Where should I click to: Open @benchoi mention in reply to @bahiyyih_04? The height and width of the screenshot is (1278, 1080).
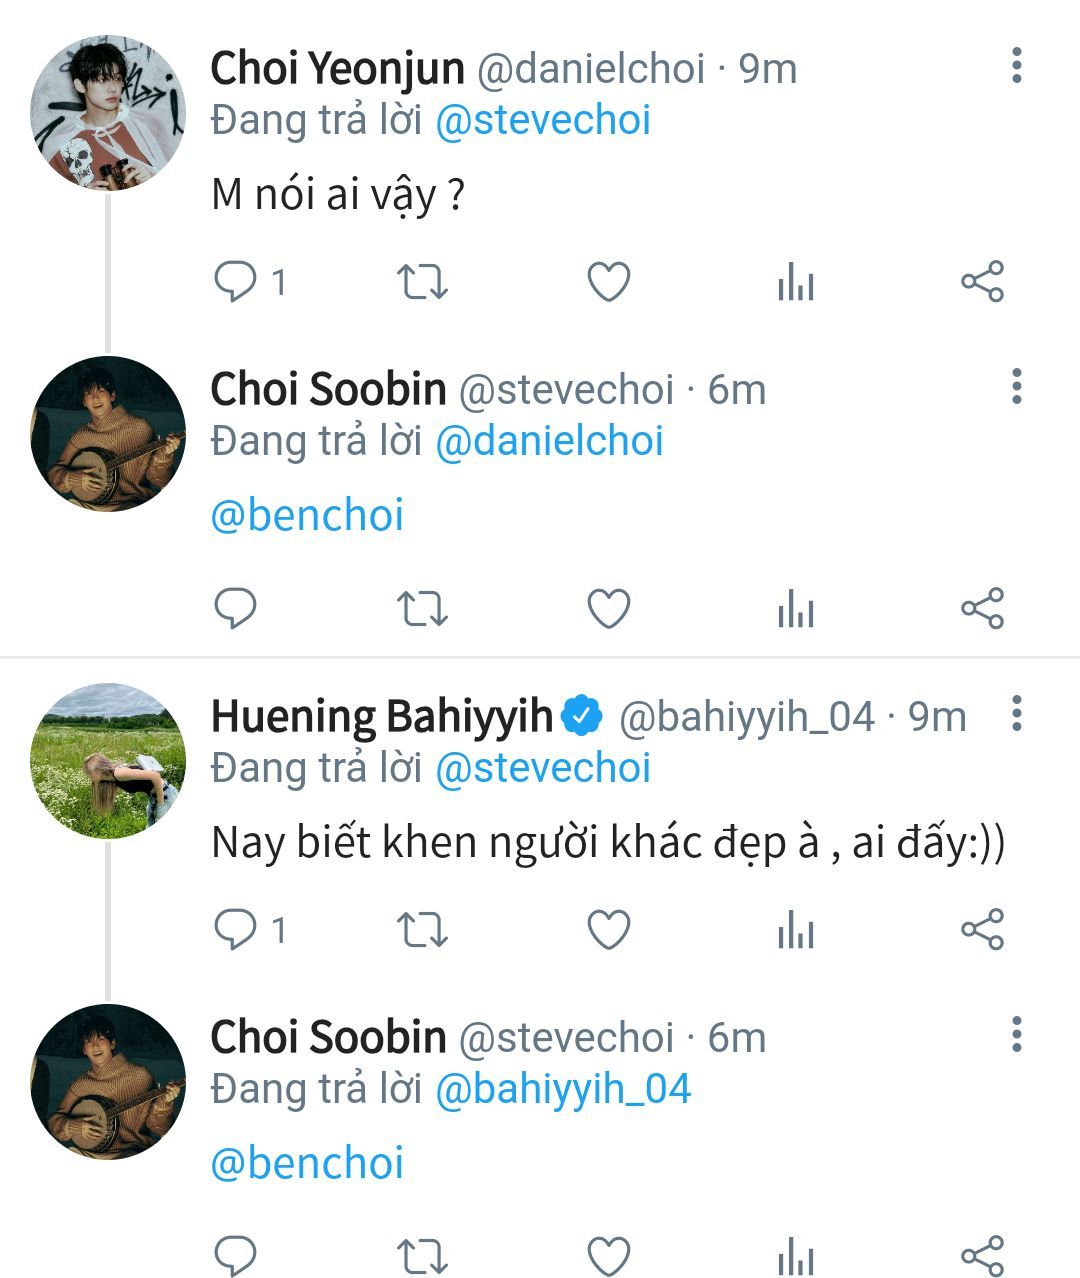pyautogui.click(x=307, y=1164)
